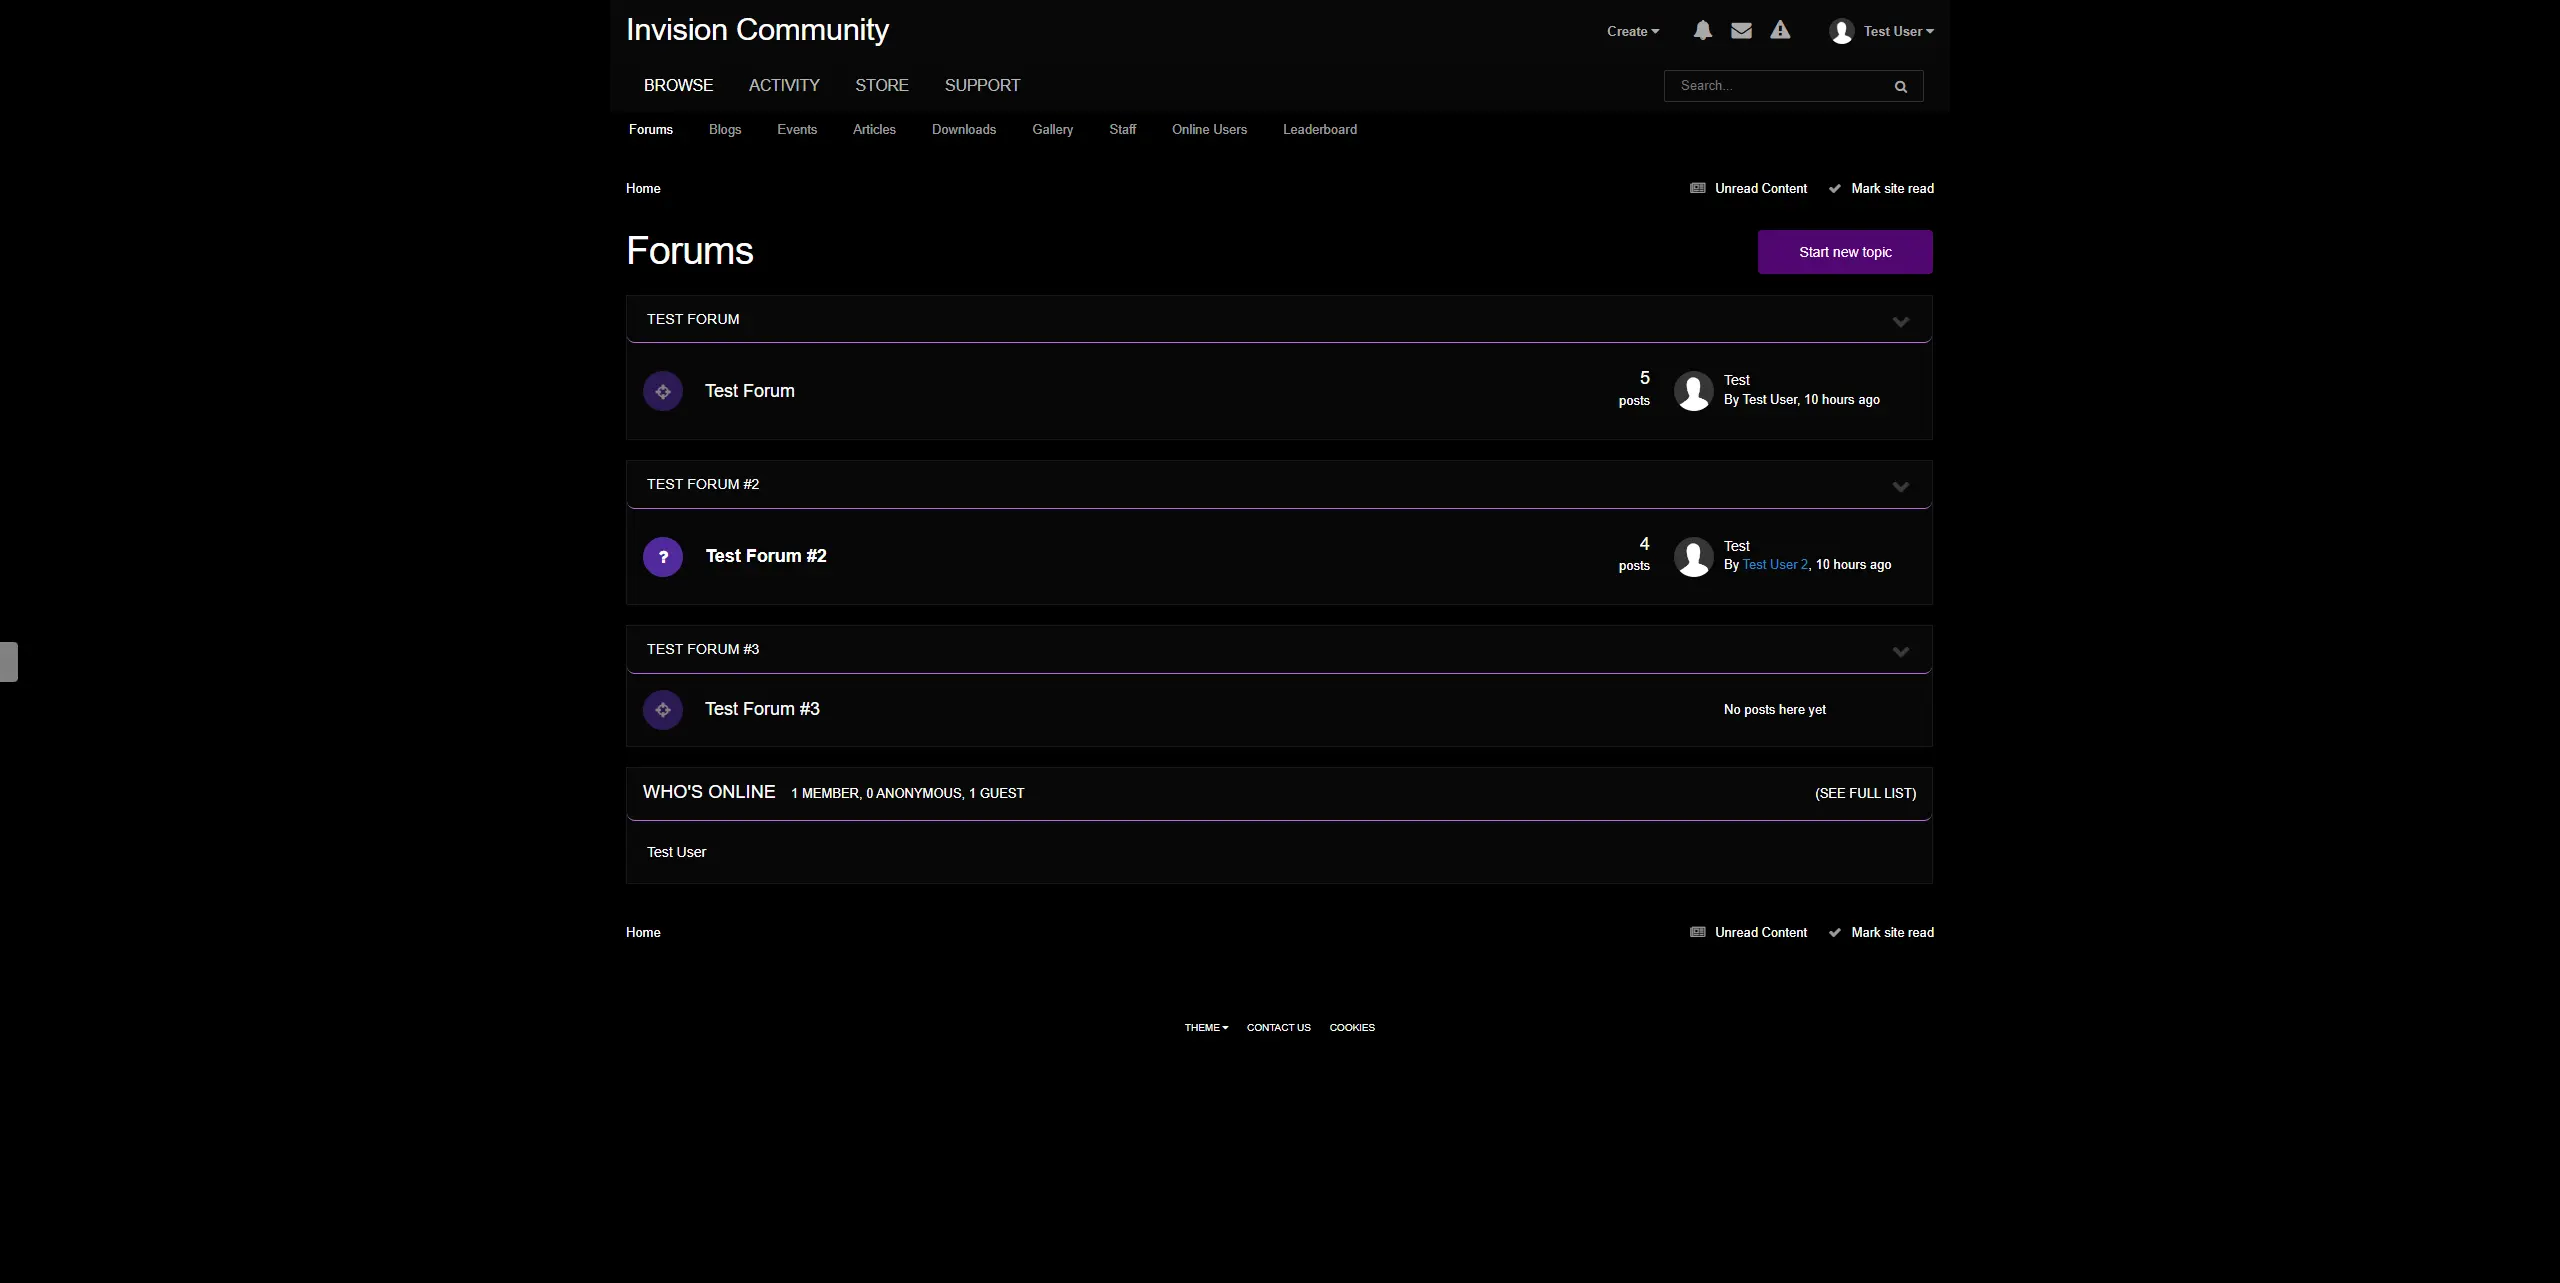This screenshot has height=1283, width=2560.
Task: Click the COOKIES footer link
Action: 1352,1027
